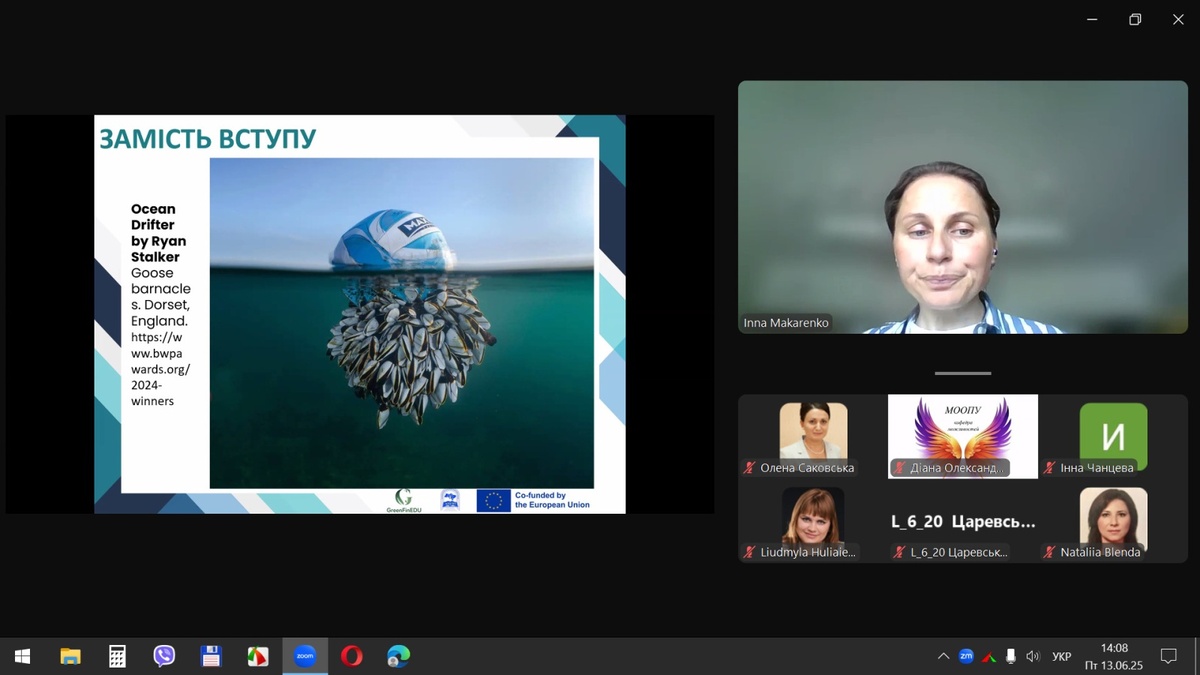Viewport: 1200px width, 675px height.
Task: Open the red-green feather app on taskbar
Action: 258,656
